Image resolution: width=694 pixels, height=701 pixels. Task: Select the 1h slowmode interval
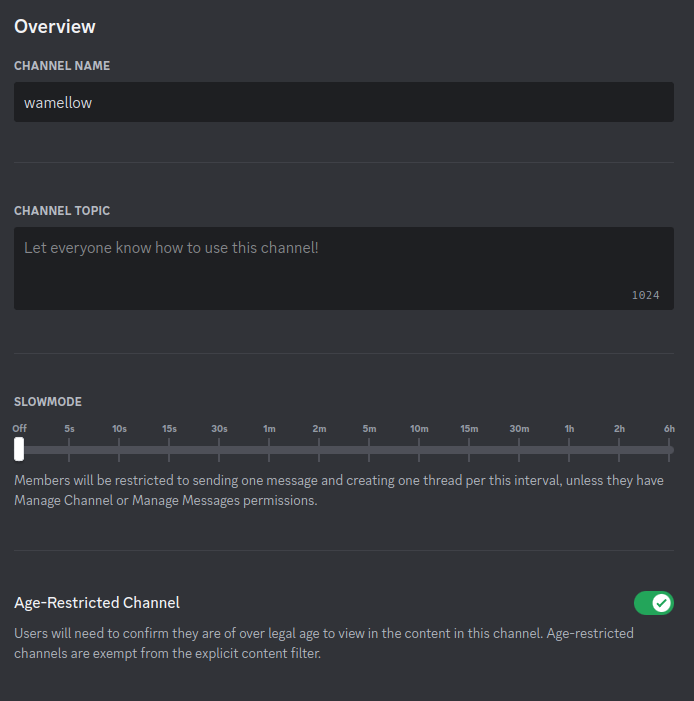pyautogui.click(x=569, y=450)
